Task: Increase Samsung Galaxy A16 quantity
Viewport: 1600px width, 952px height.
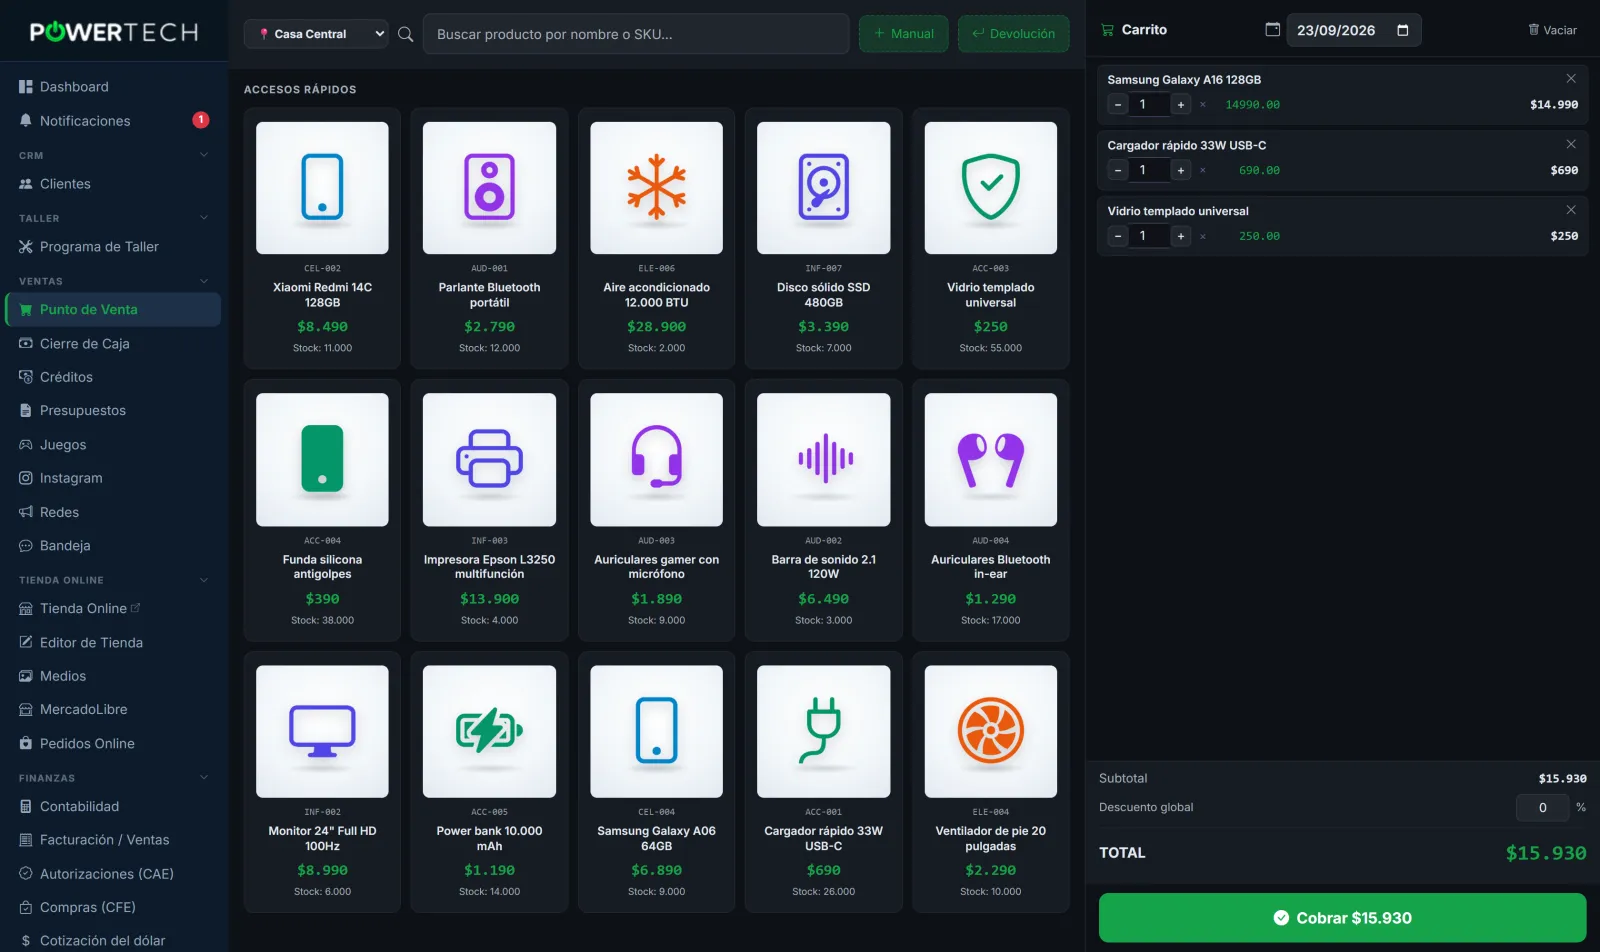Action: click(x=1181, y=104)
